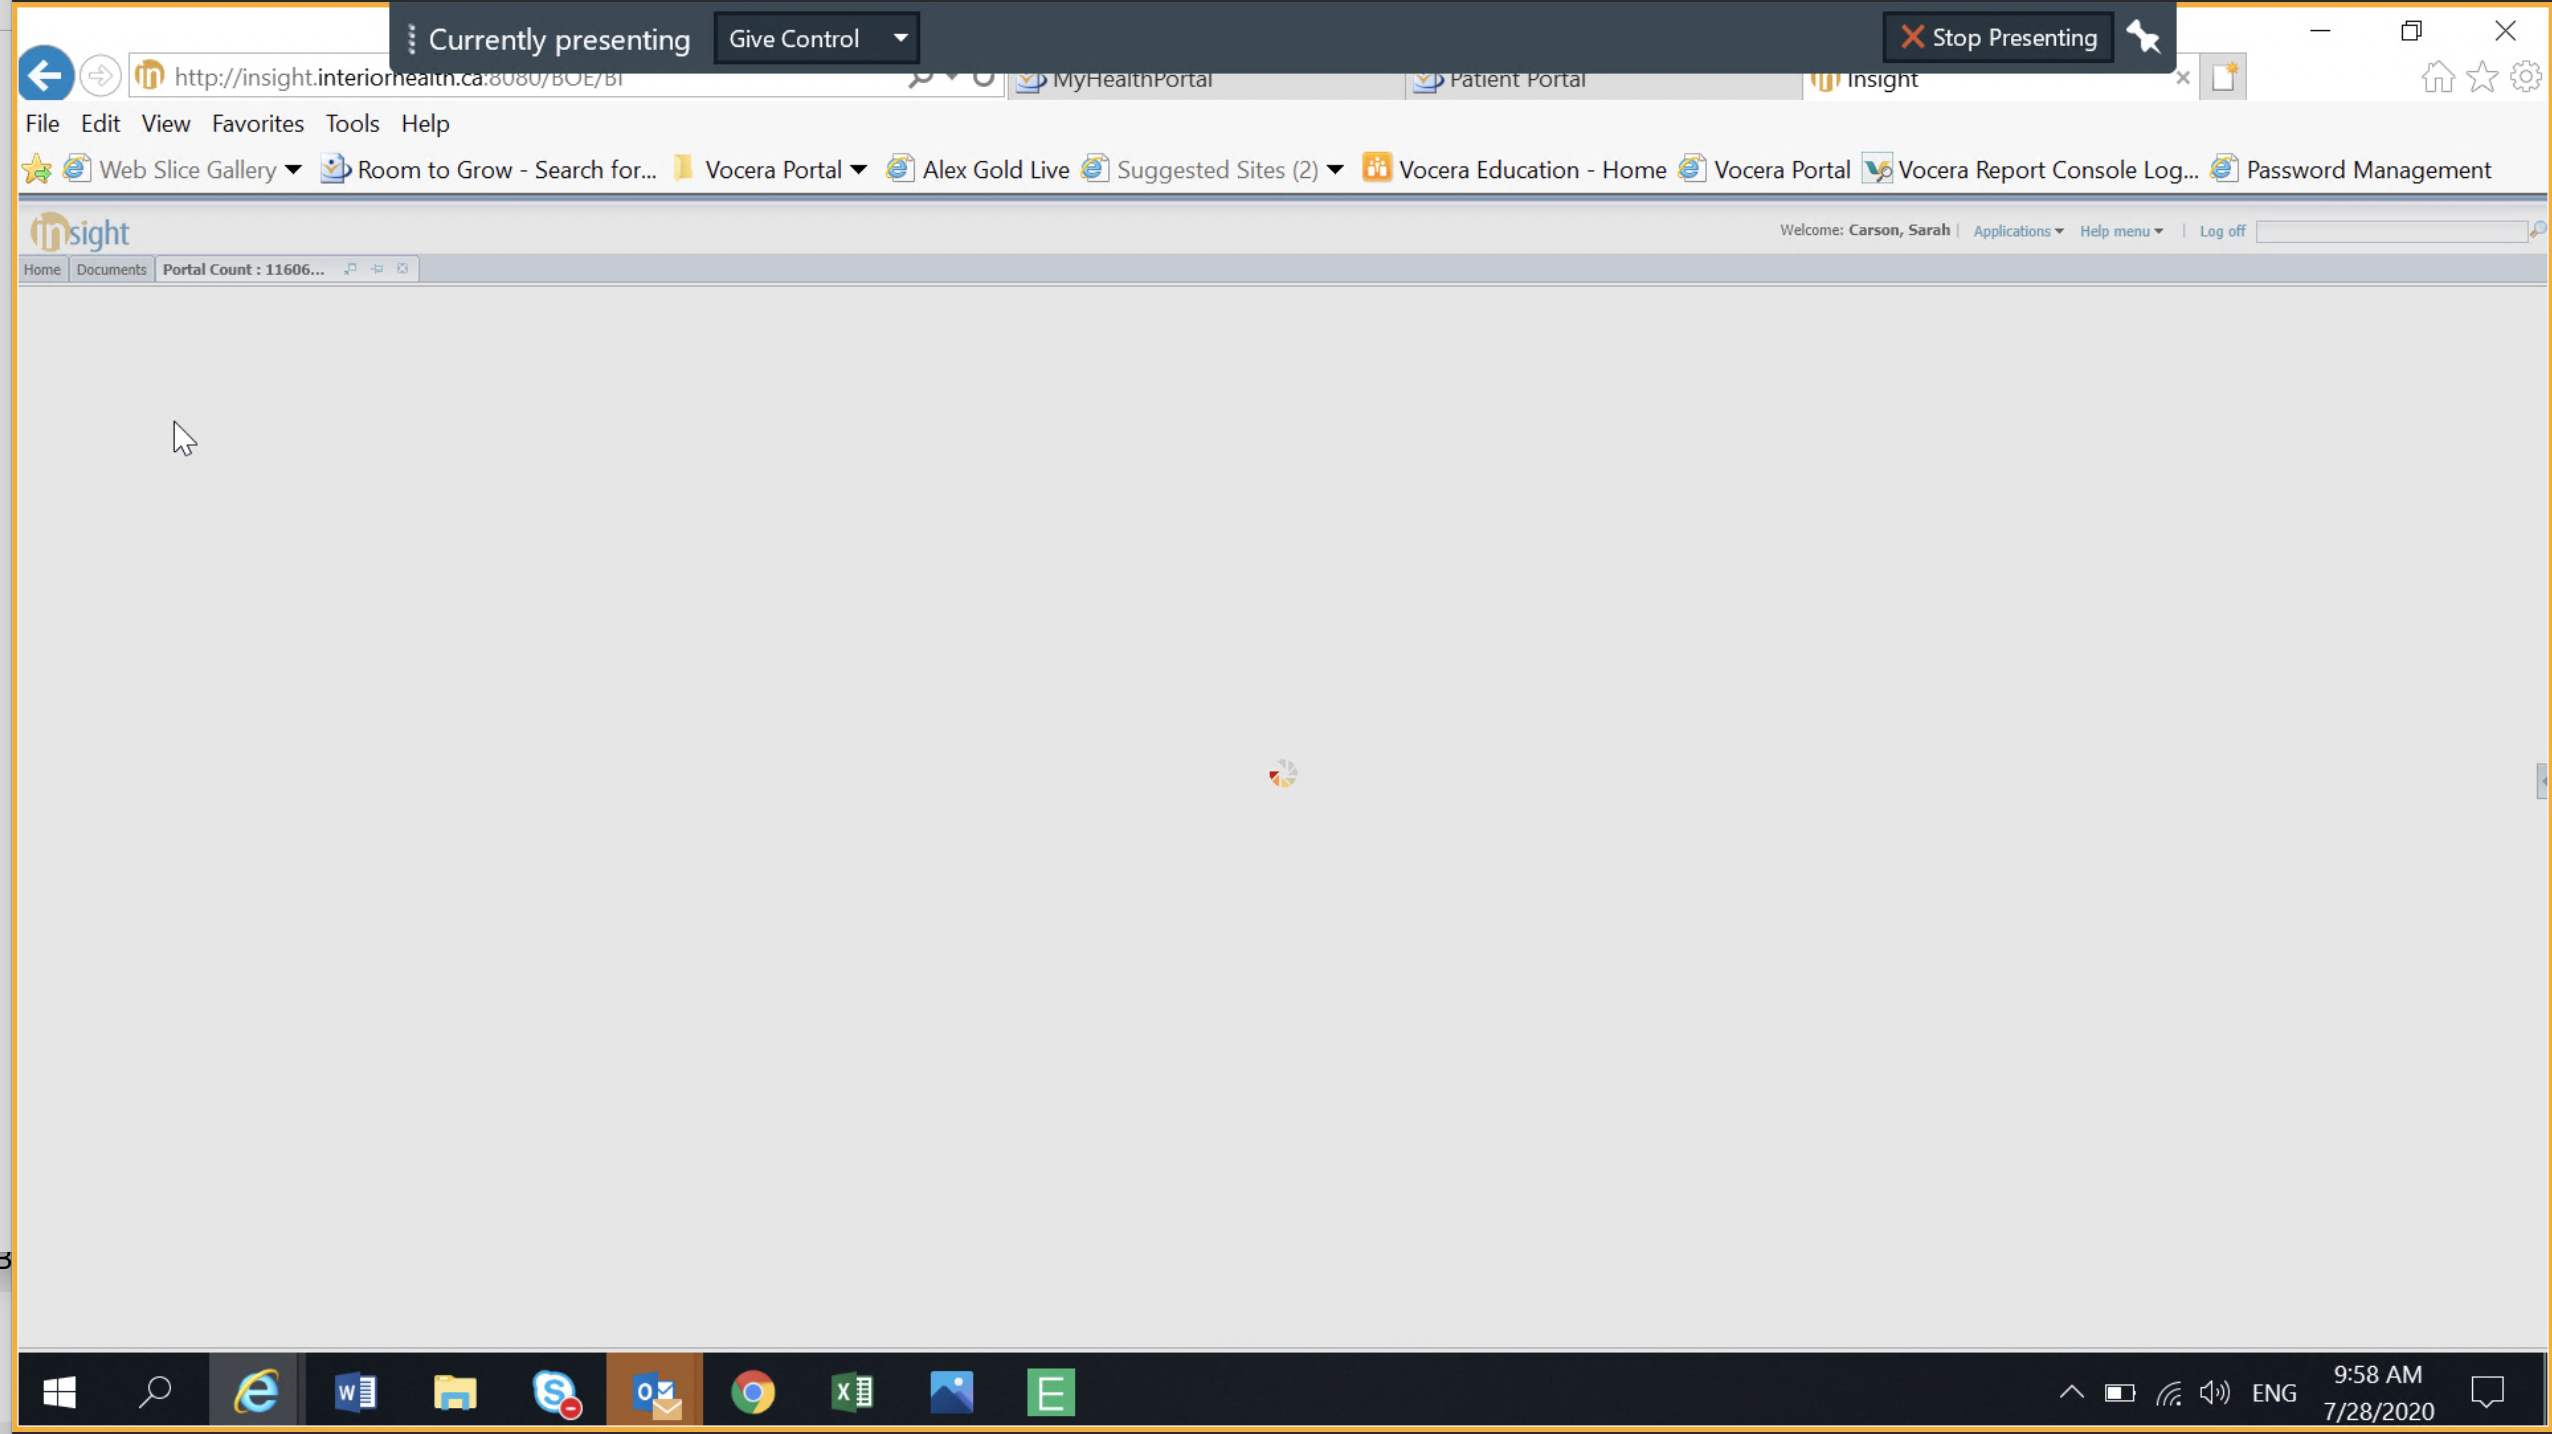Image resolution: width=2552 pixels, height=1434 pixels.
Task: Open Portal Count tab in new window
Action: [x=350, y=269]
